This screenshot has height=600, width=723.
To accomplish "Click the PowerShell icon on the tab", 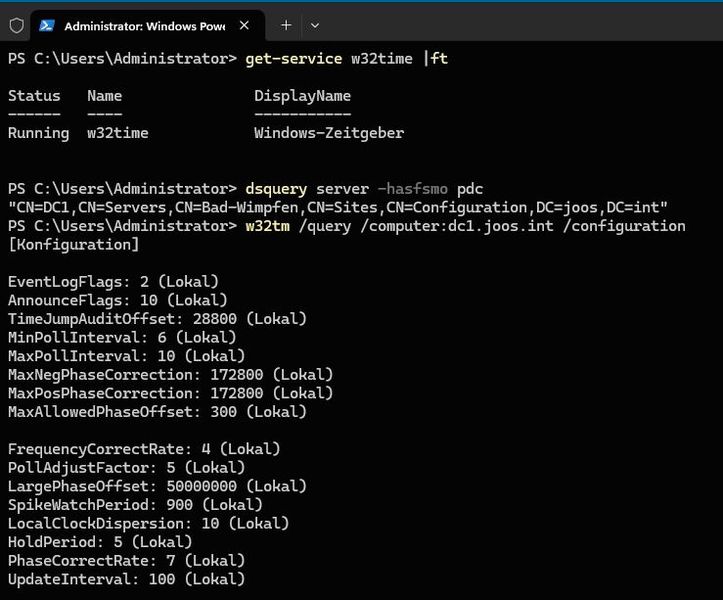I will coord(47,26).
